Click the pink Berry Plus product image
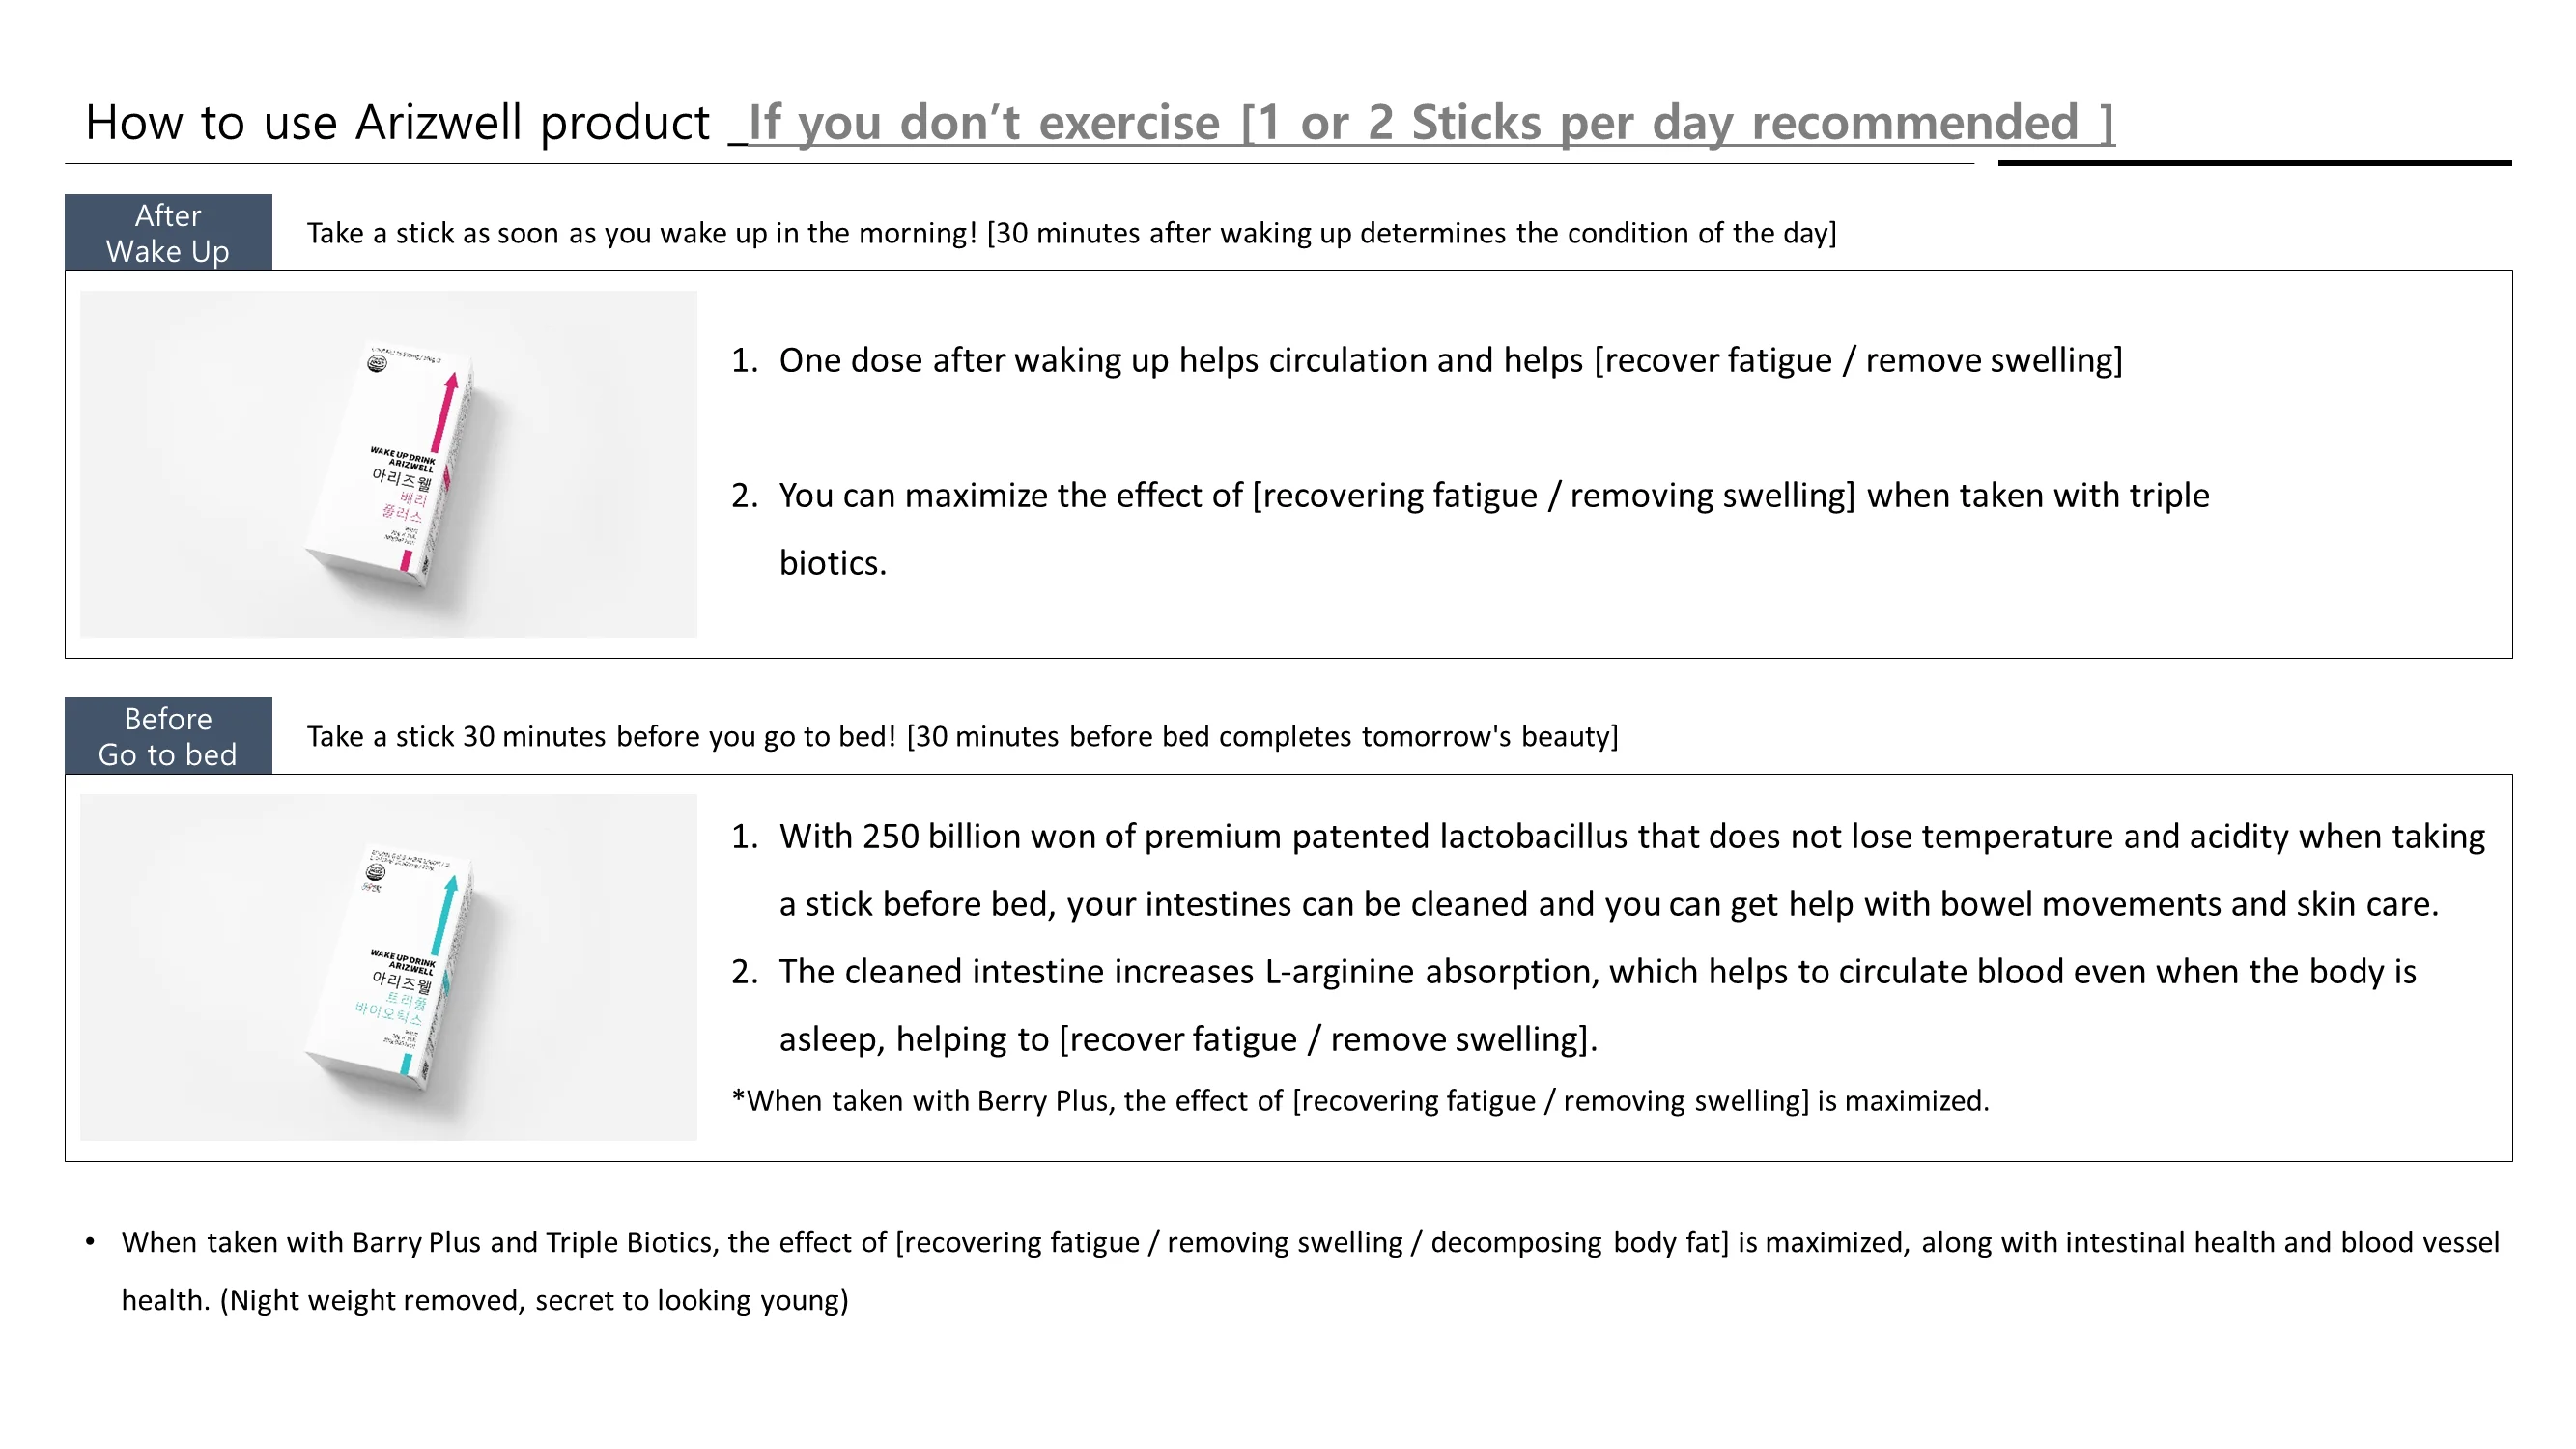Screen dimensions: 2576x1449 [x=388, y=464]
